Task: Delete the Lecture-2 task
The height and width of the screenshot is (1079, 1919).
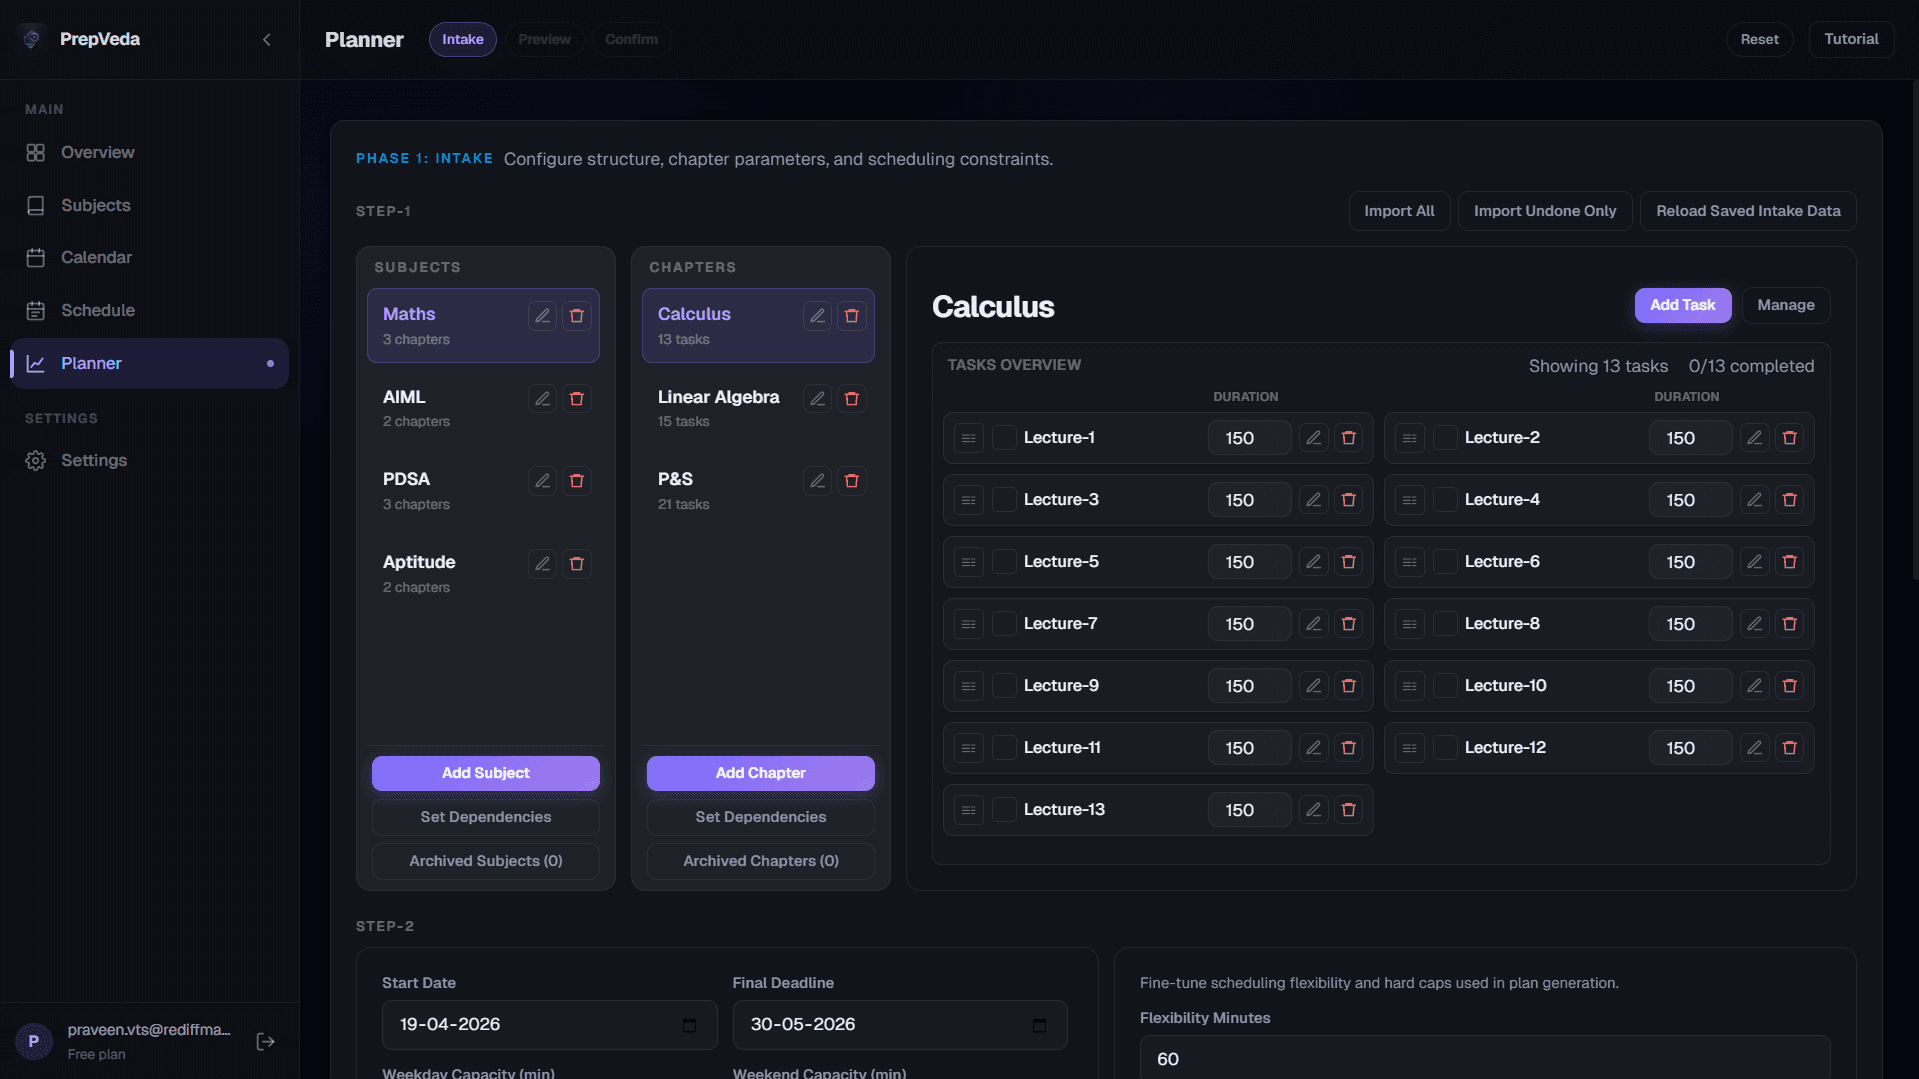Action: tap(1789, 438)
